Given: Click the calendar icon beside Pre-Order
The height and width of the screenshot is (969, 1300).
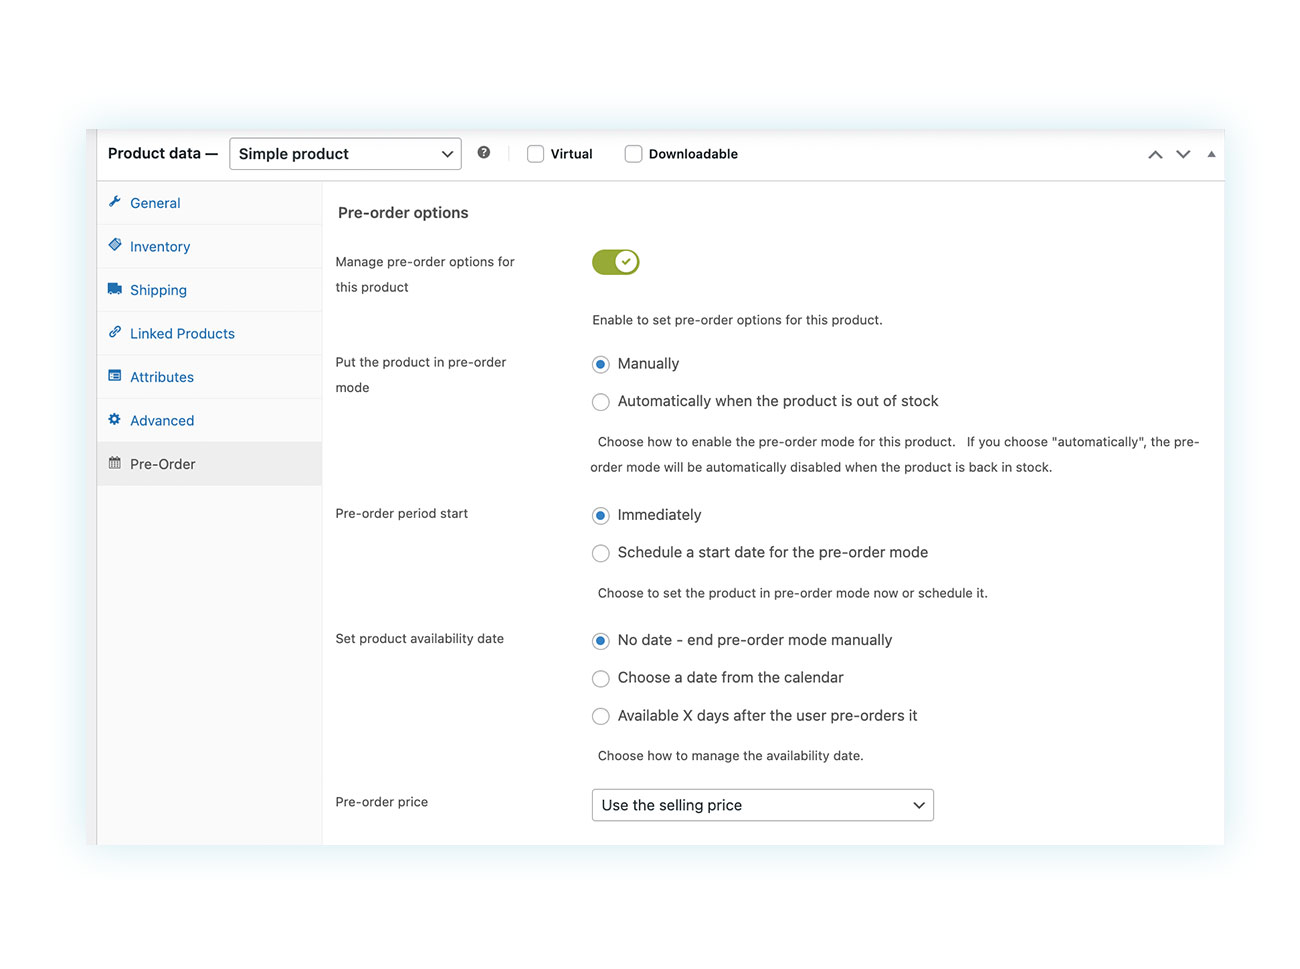Looking at the screenshot, I should tap(115, 463).
